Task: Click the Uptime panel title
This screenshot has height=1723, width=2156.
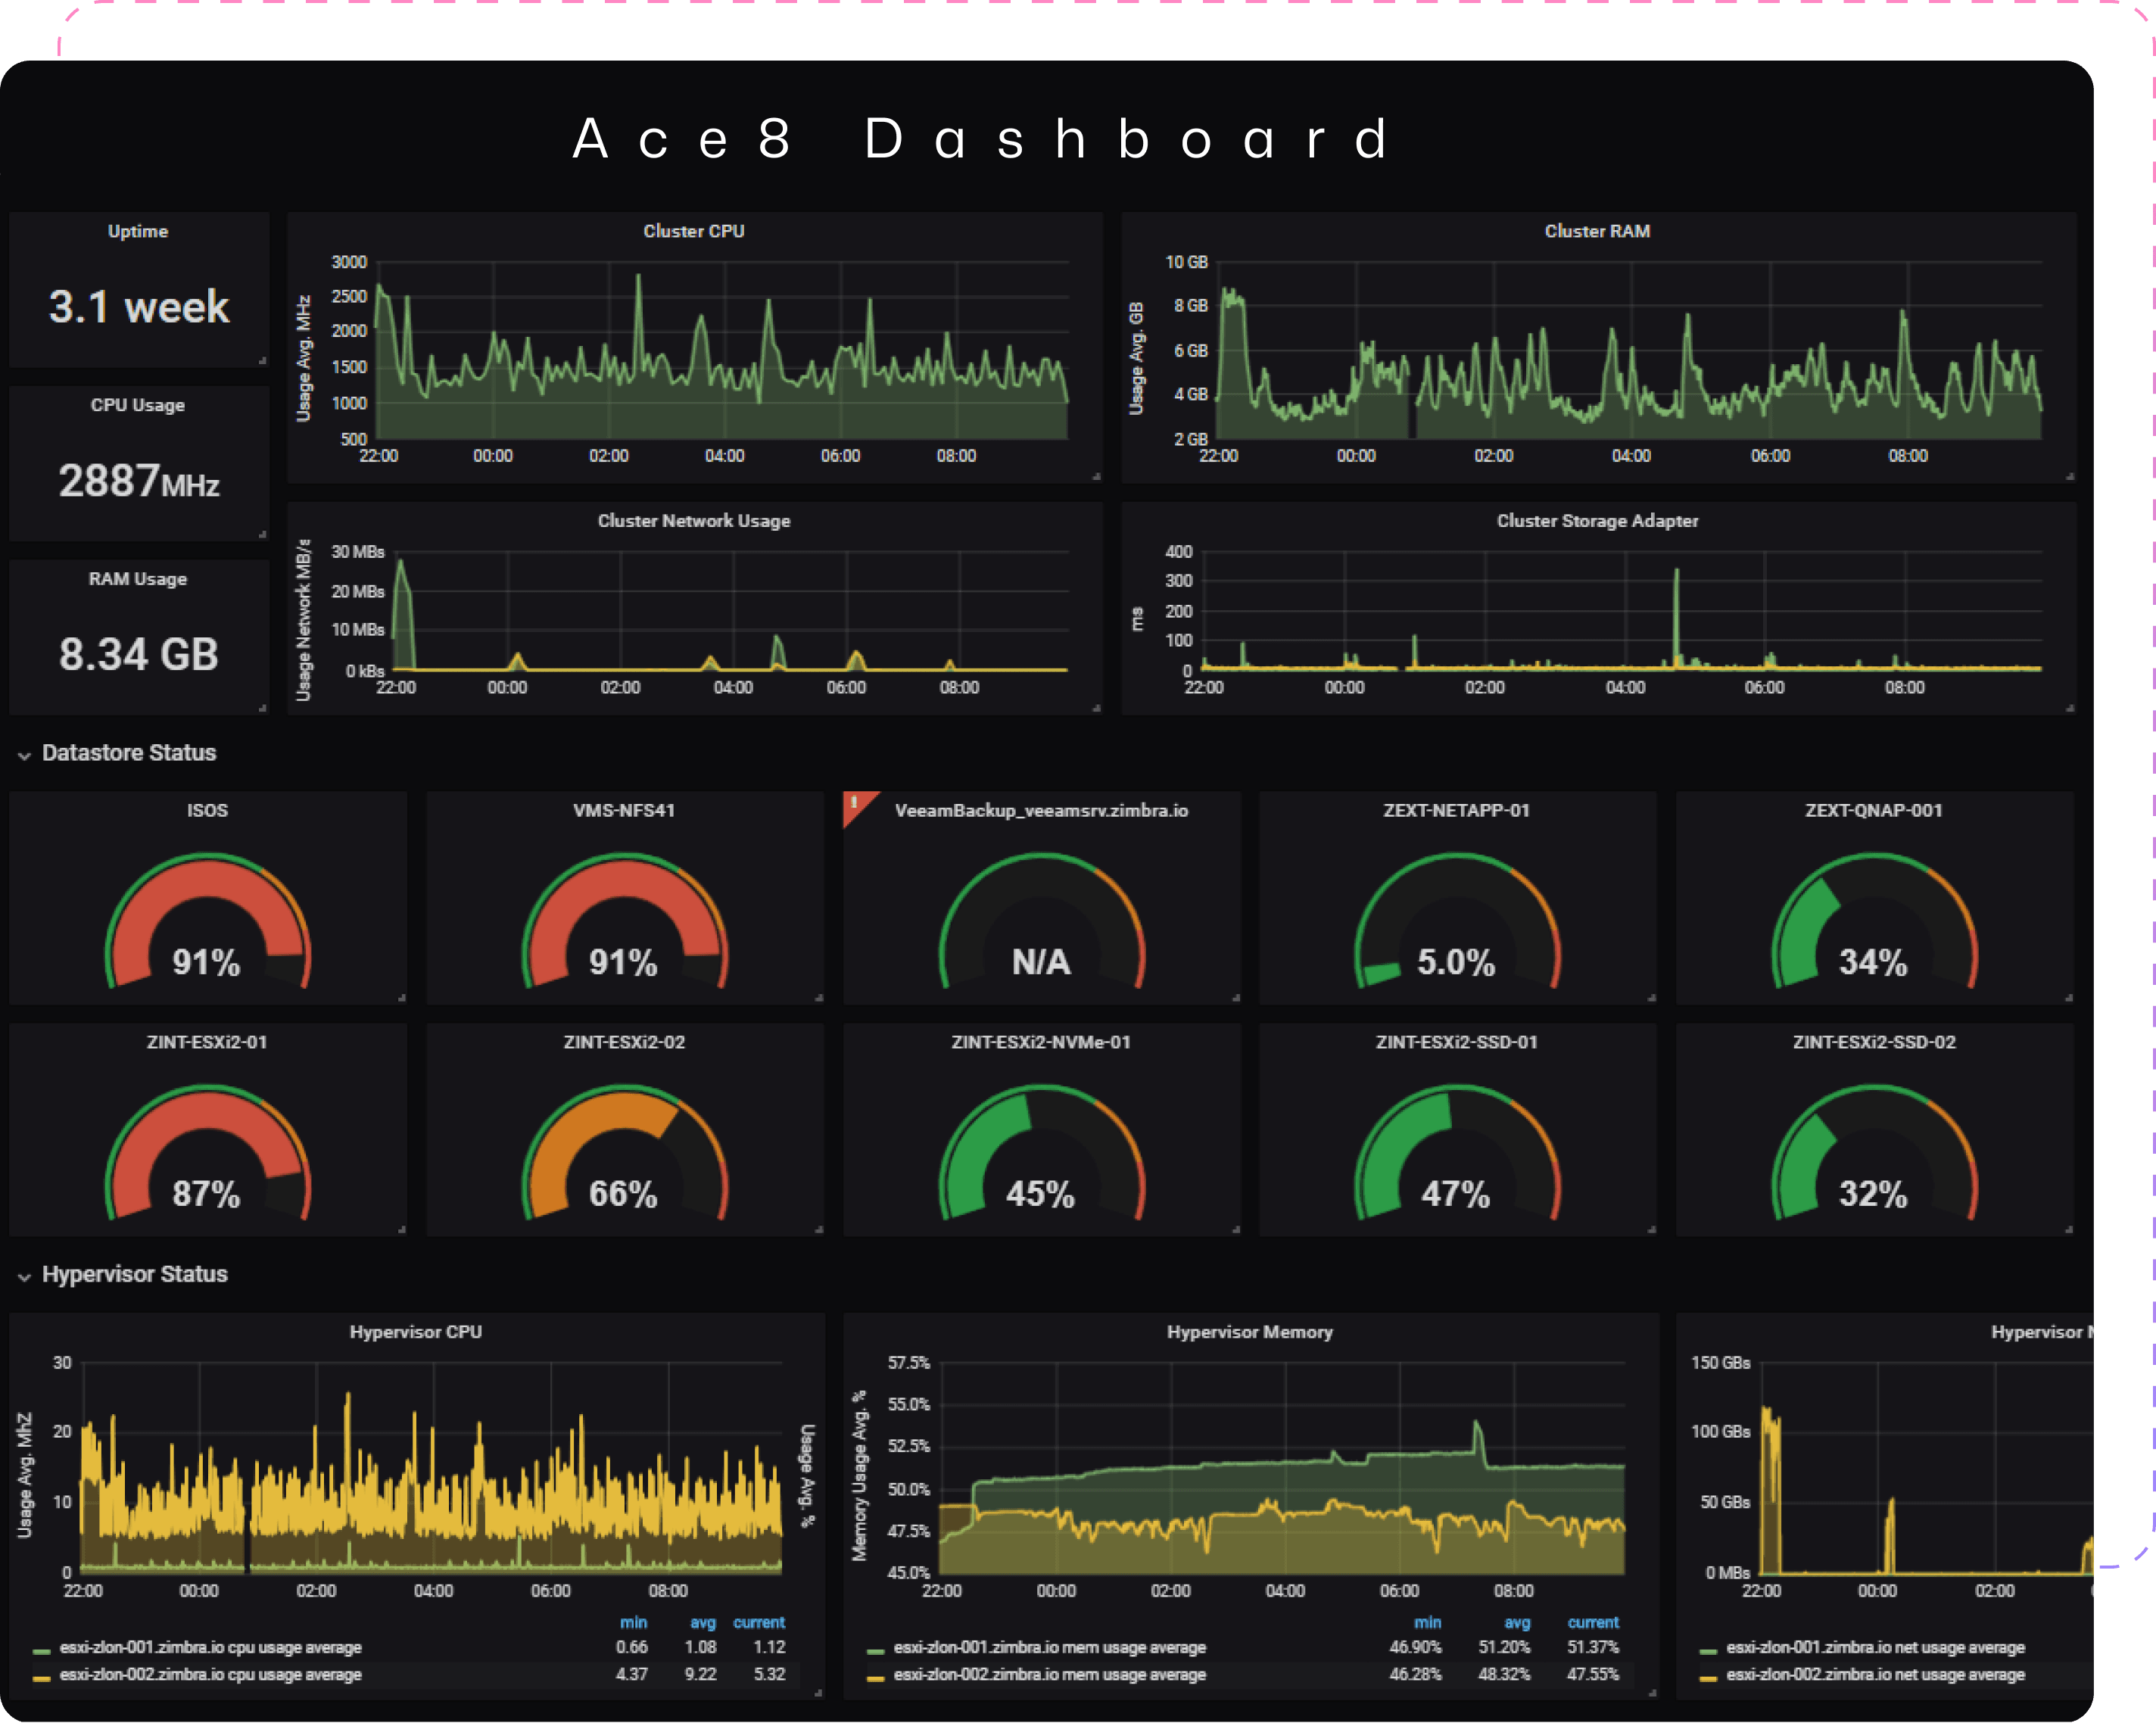Action: (x=138, y=231)
